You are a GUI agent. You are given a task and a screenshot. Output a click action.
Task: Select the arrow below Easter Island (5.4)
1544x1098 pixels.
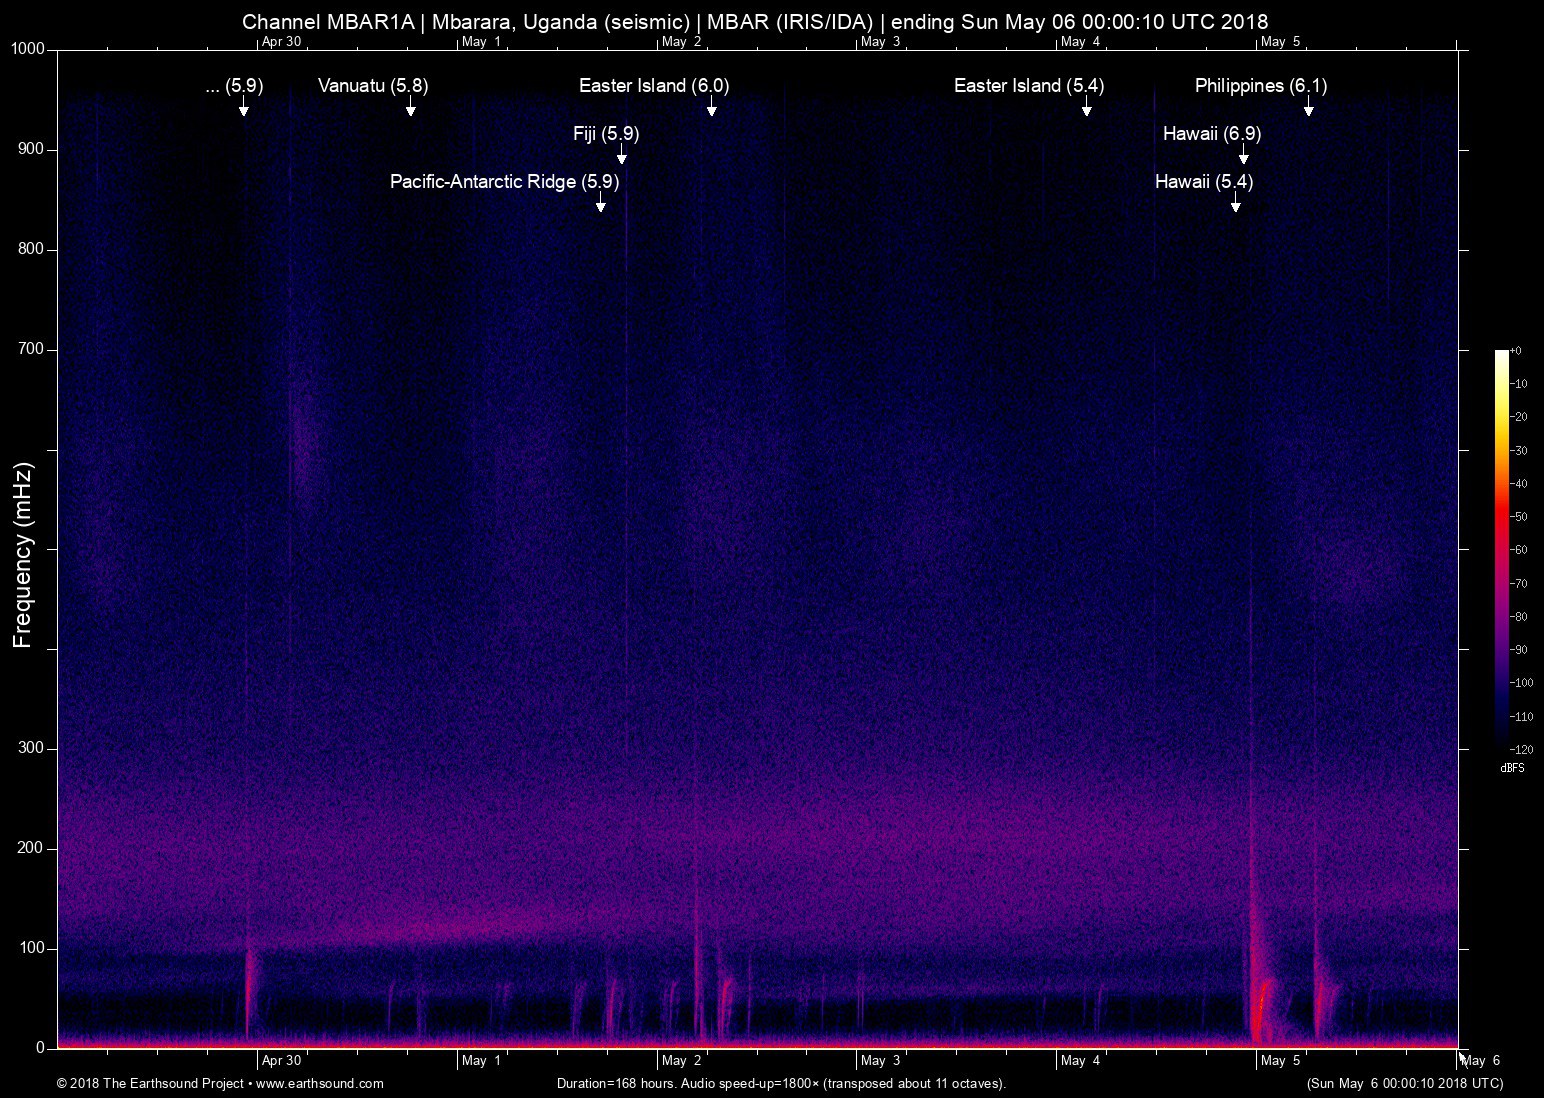1086,107
